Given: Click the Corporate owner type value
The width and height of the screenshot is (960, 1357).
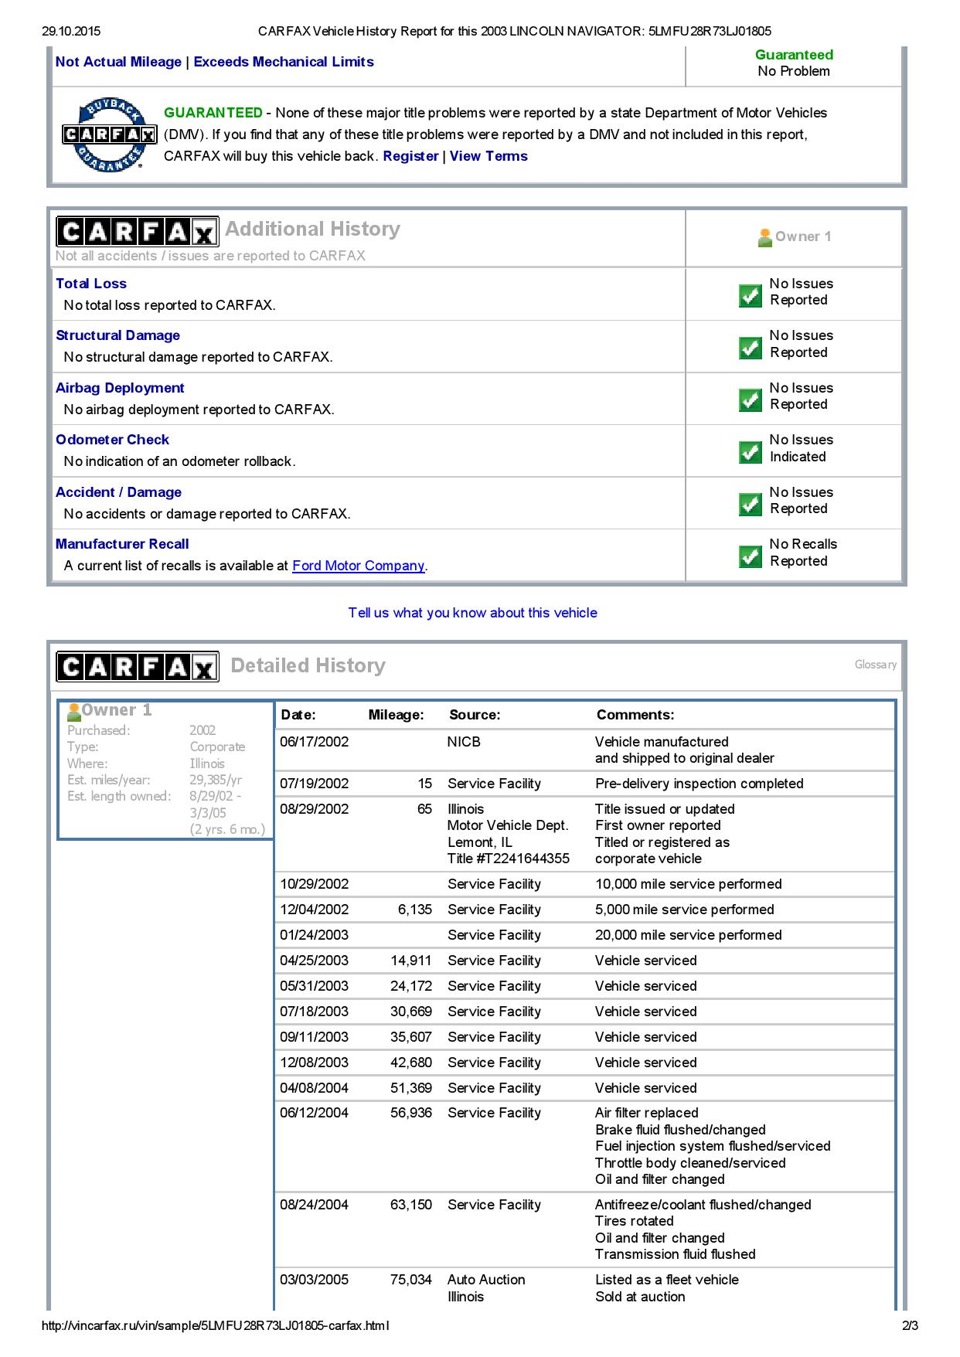Looking at the screenshot, I should tap(217, 747).
